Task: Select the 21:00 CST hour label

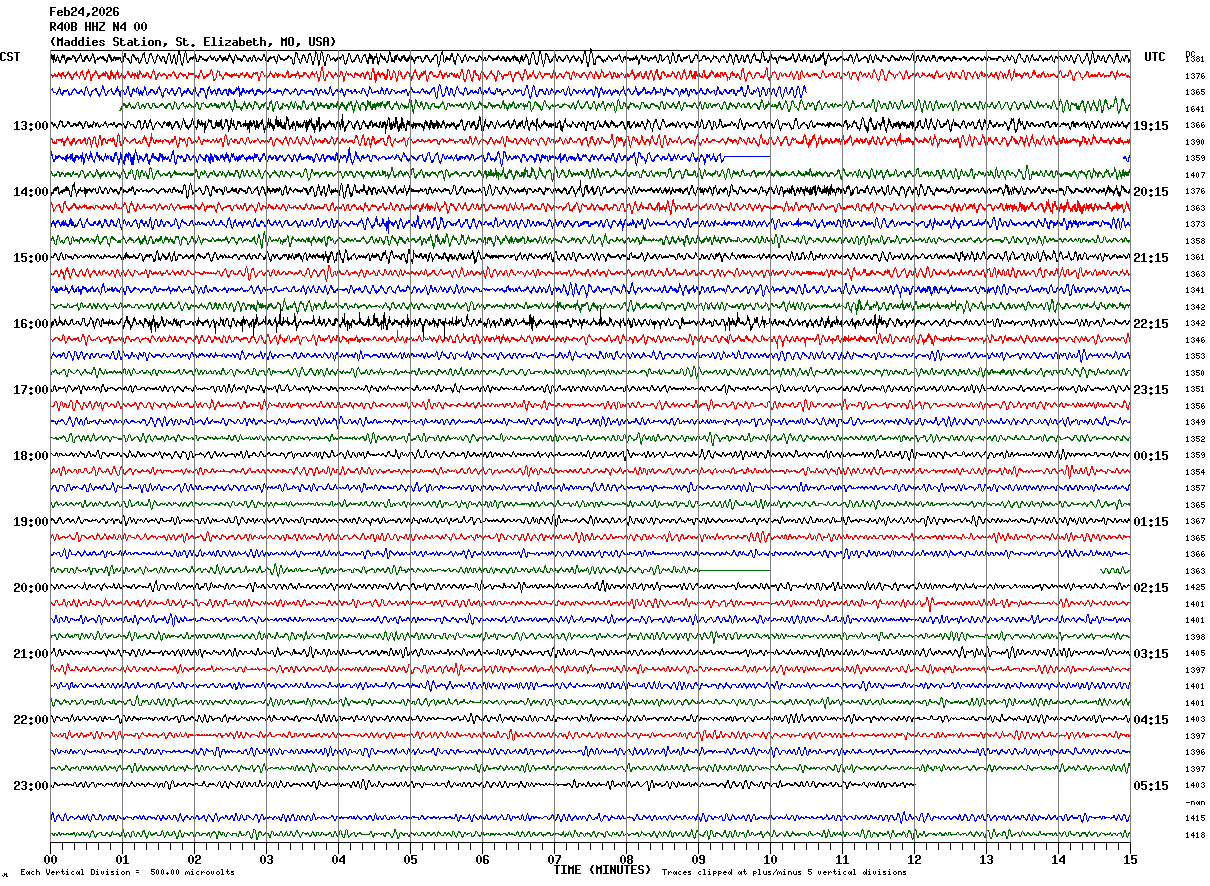Action: tap(30, 654)
